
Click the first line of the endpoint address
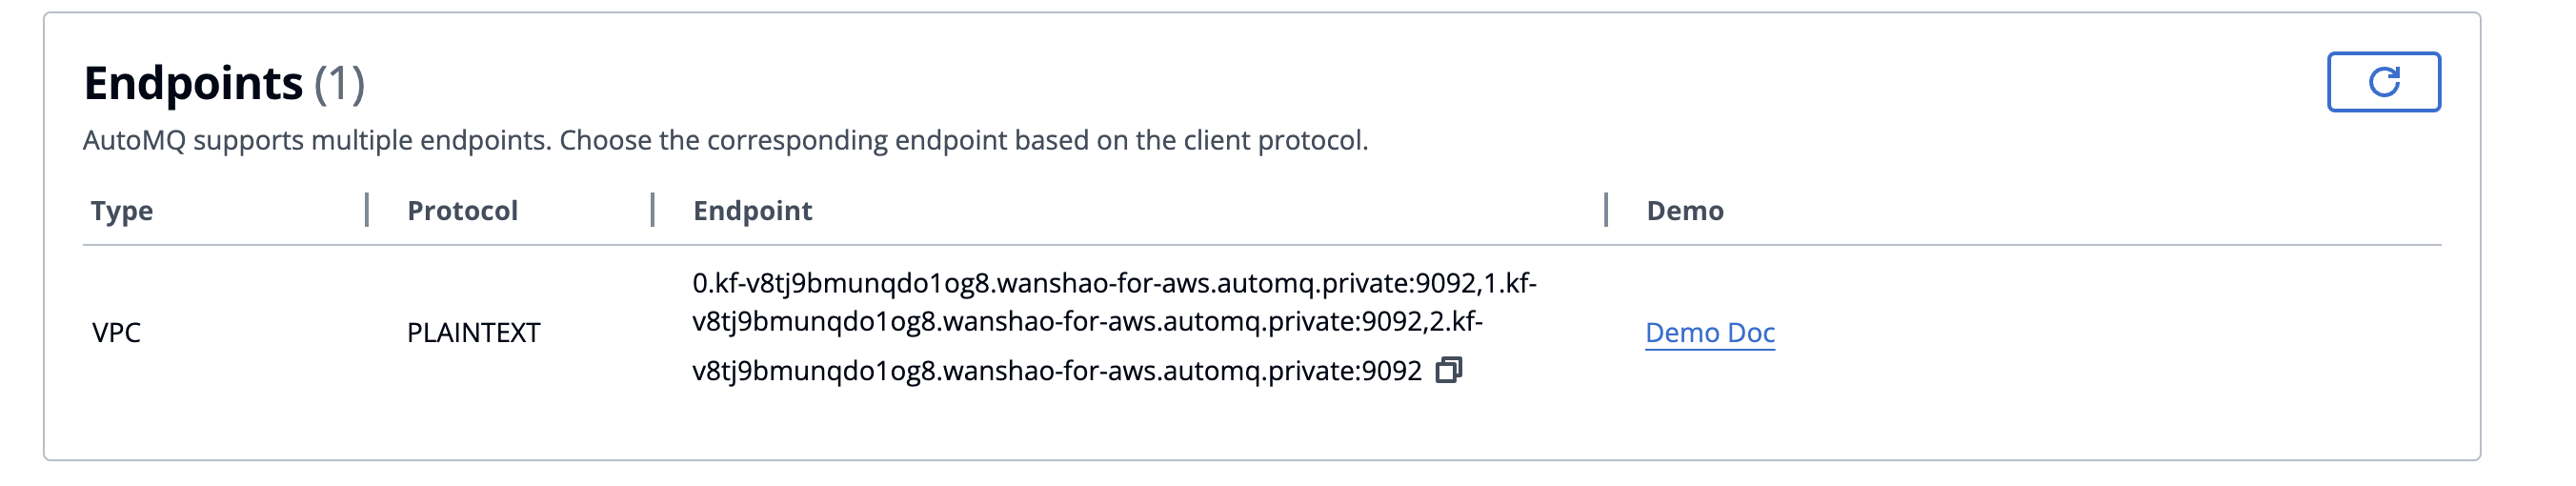(1114, 283)
